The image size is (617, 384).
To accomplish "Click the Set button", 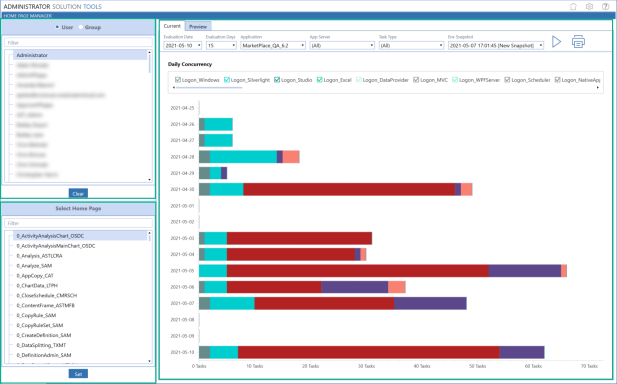I will click(x=78, y=374).
